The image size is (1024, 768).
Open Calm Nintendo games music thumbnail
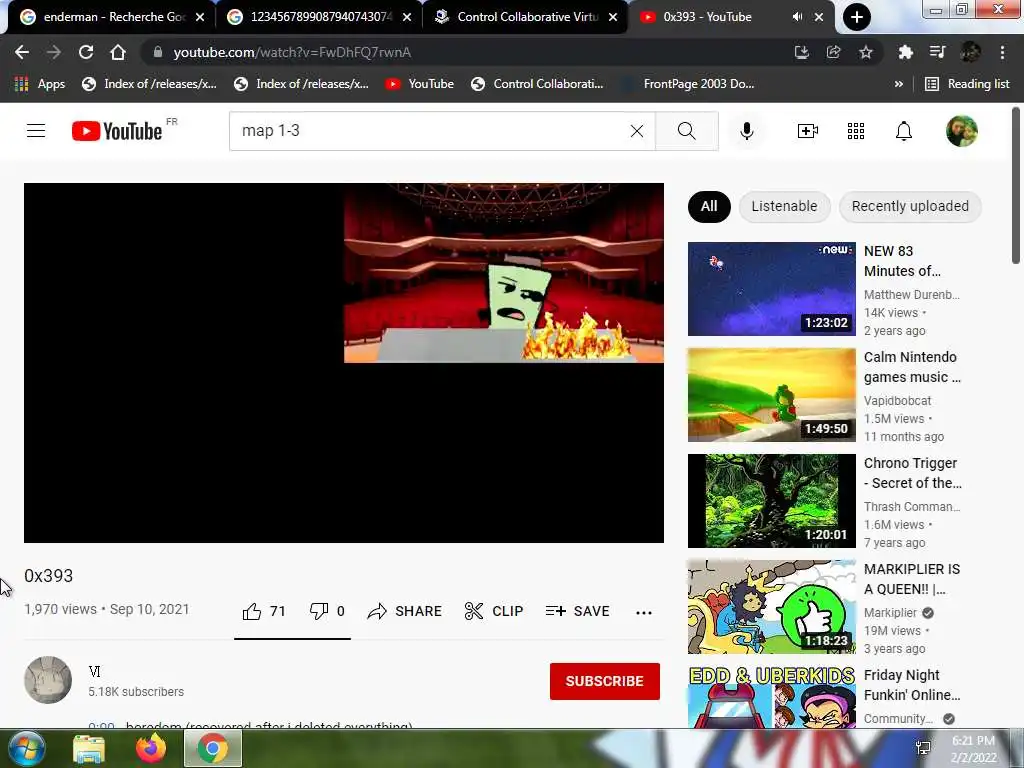[x=771, y=394]
